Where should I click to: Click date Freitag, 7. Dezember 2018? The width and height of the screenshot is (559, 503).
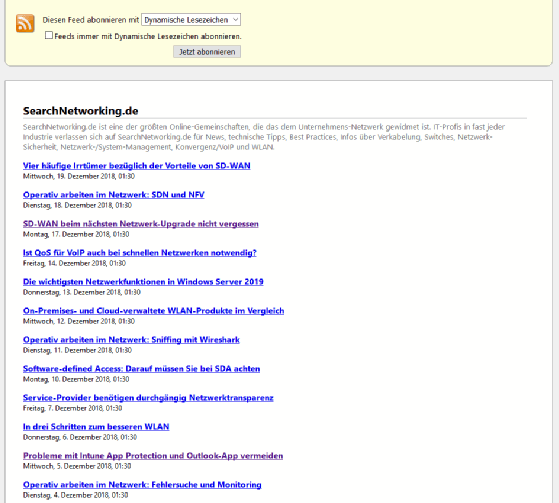(73, 408)
